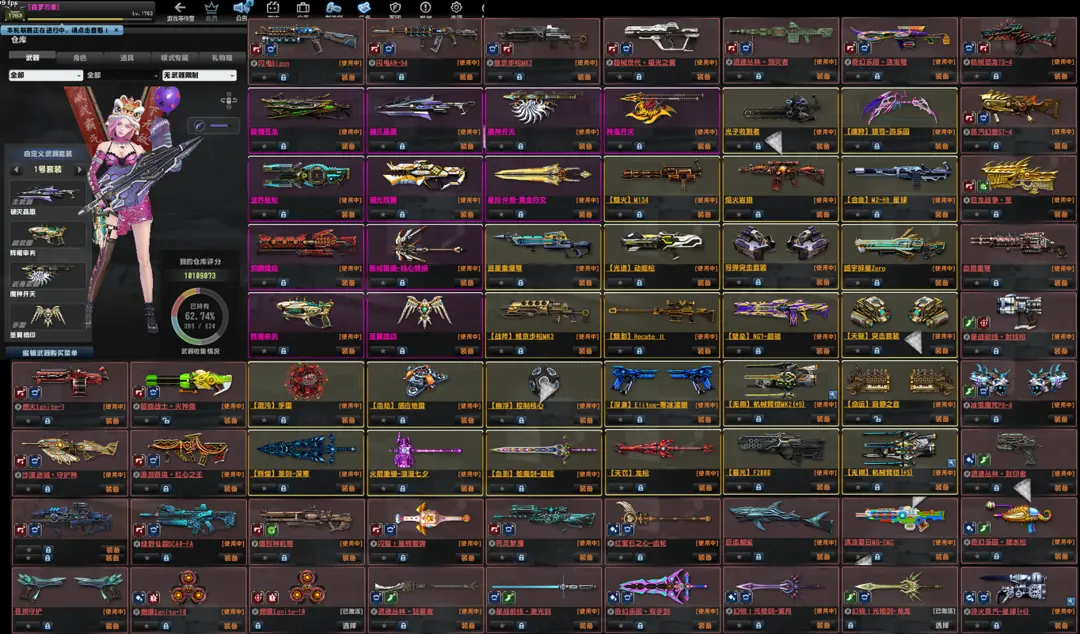1080x634 pixels.
Task: Click the blue ticket icon in top bar
Action: [x=364, y=8]
